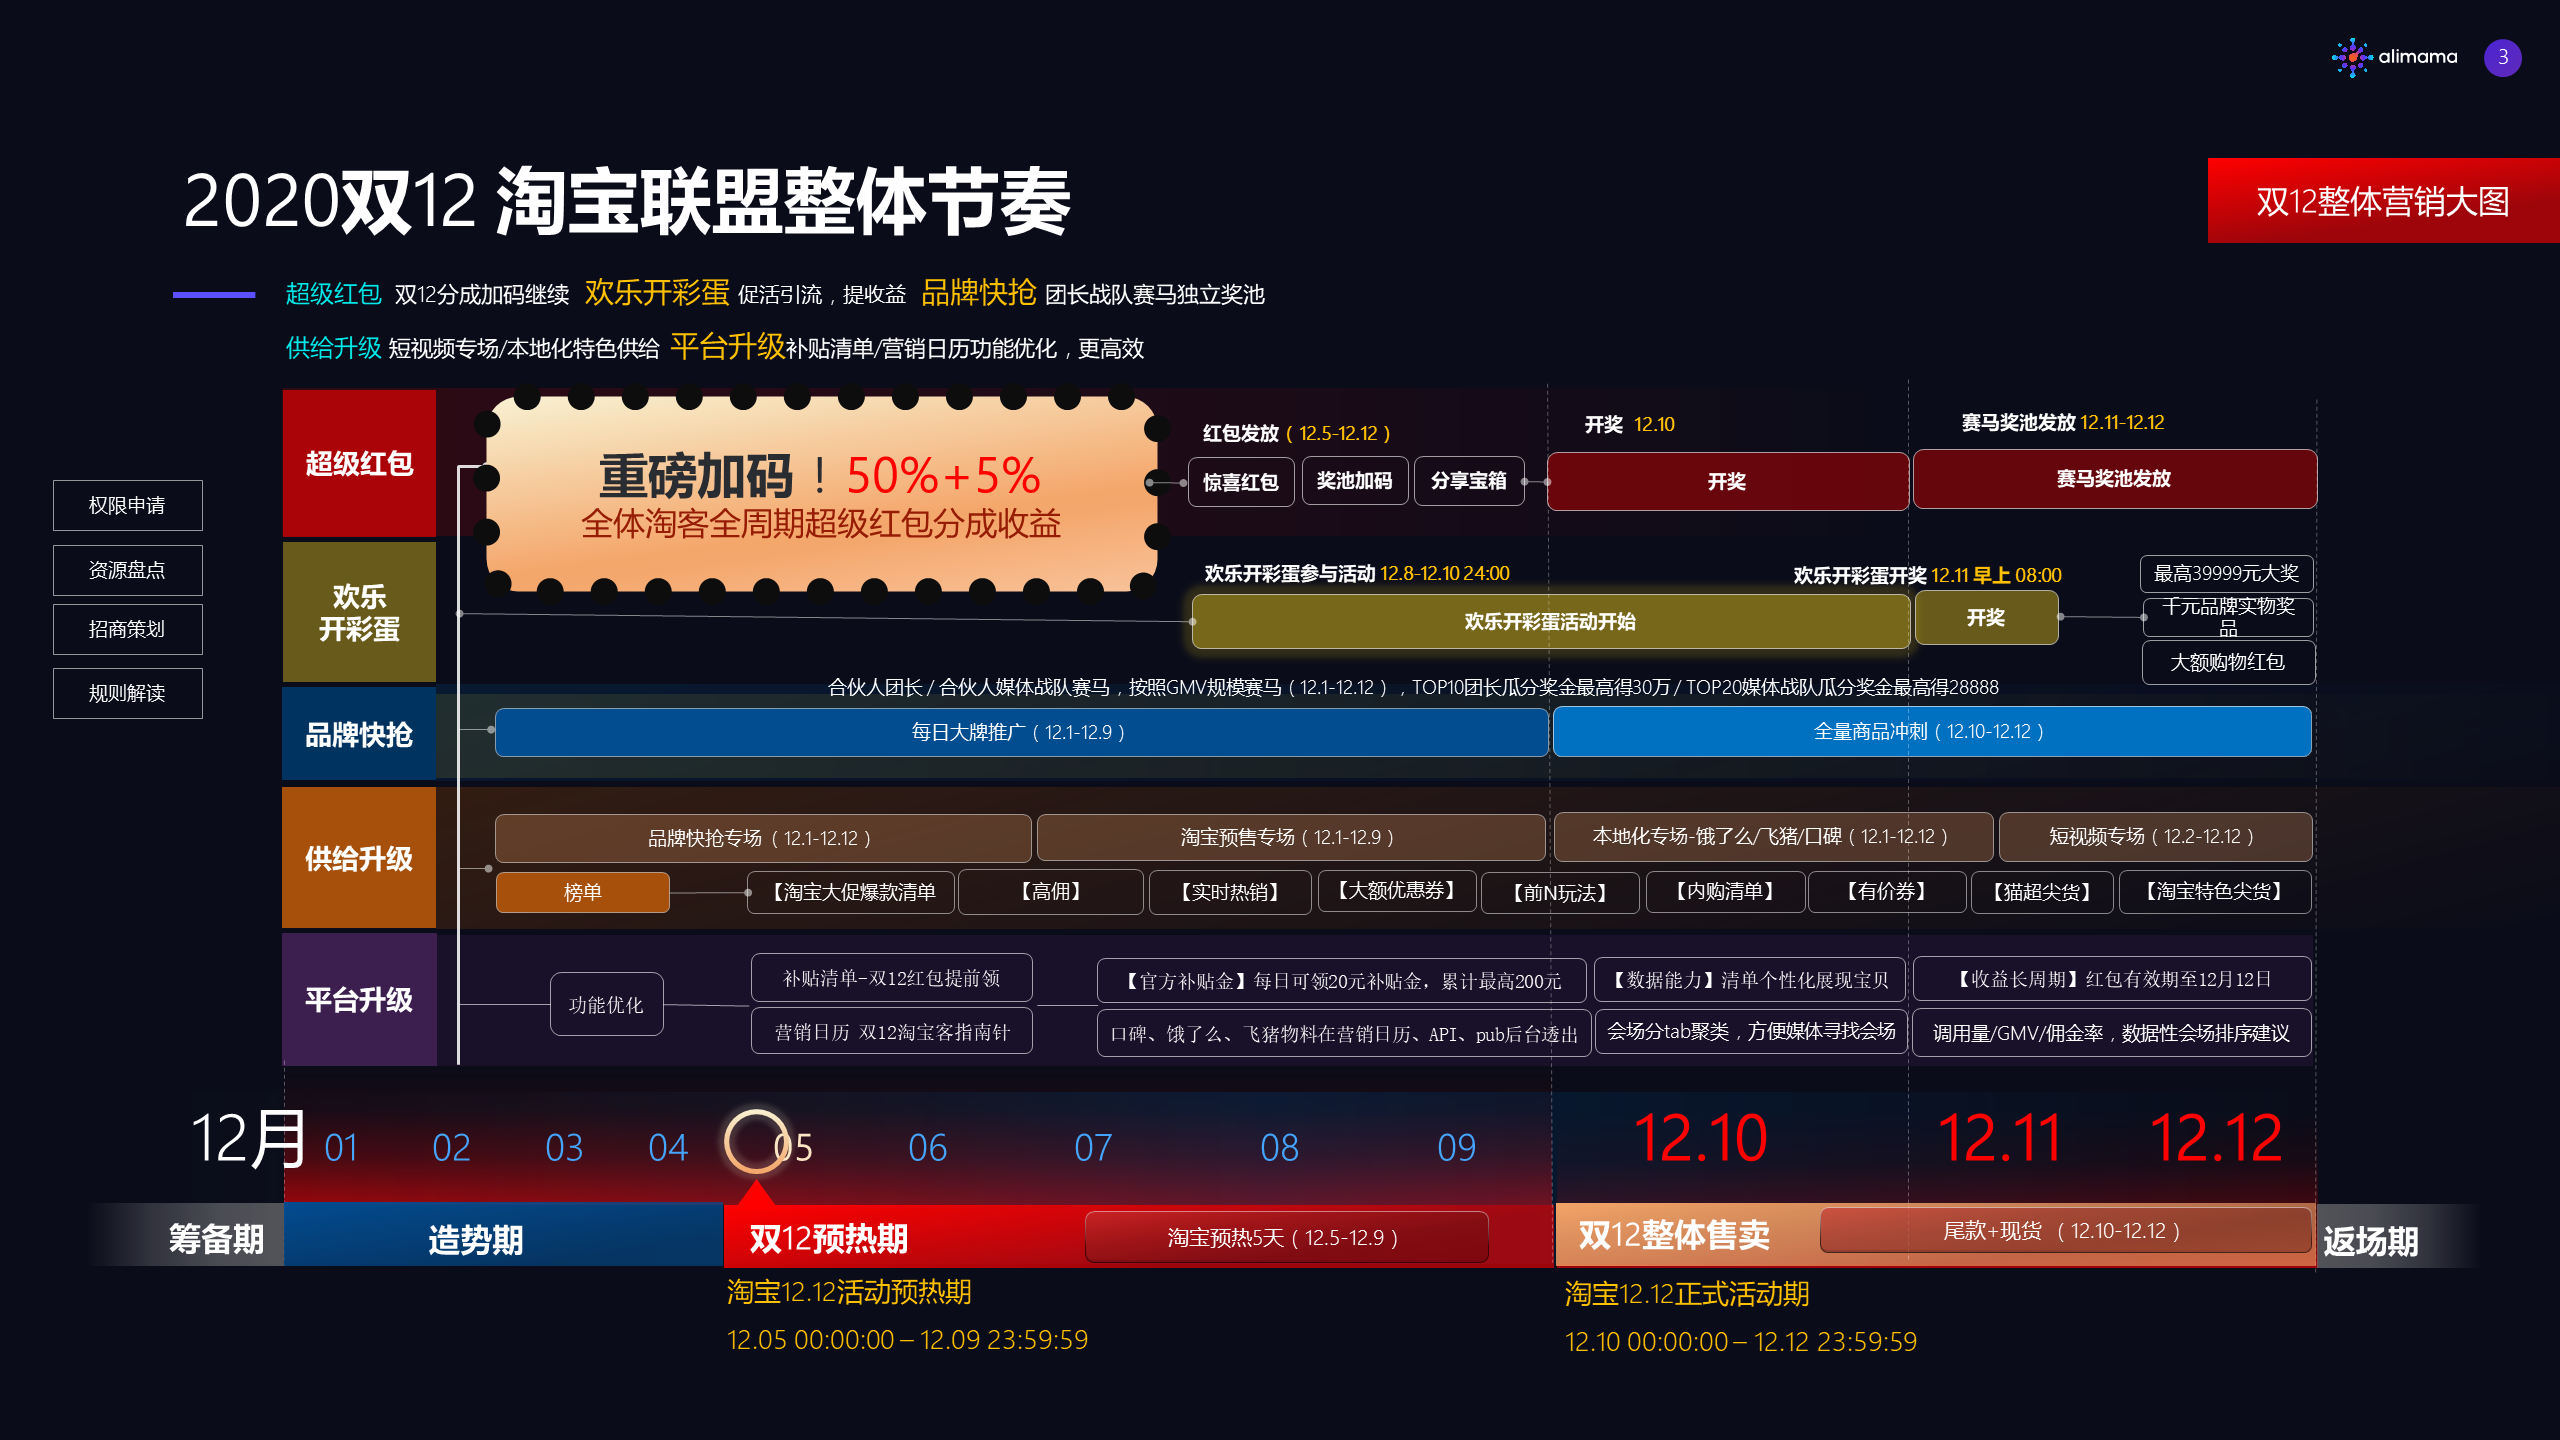This screenshot has width=2560, height=1440.
Task: Click the 最高39999元大奖 box
Action: coord(2227,574)
